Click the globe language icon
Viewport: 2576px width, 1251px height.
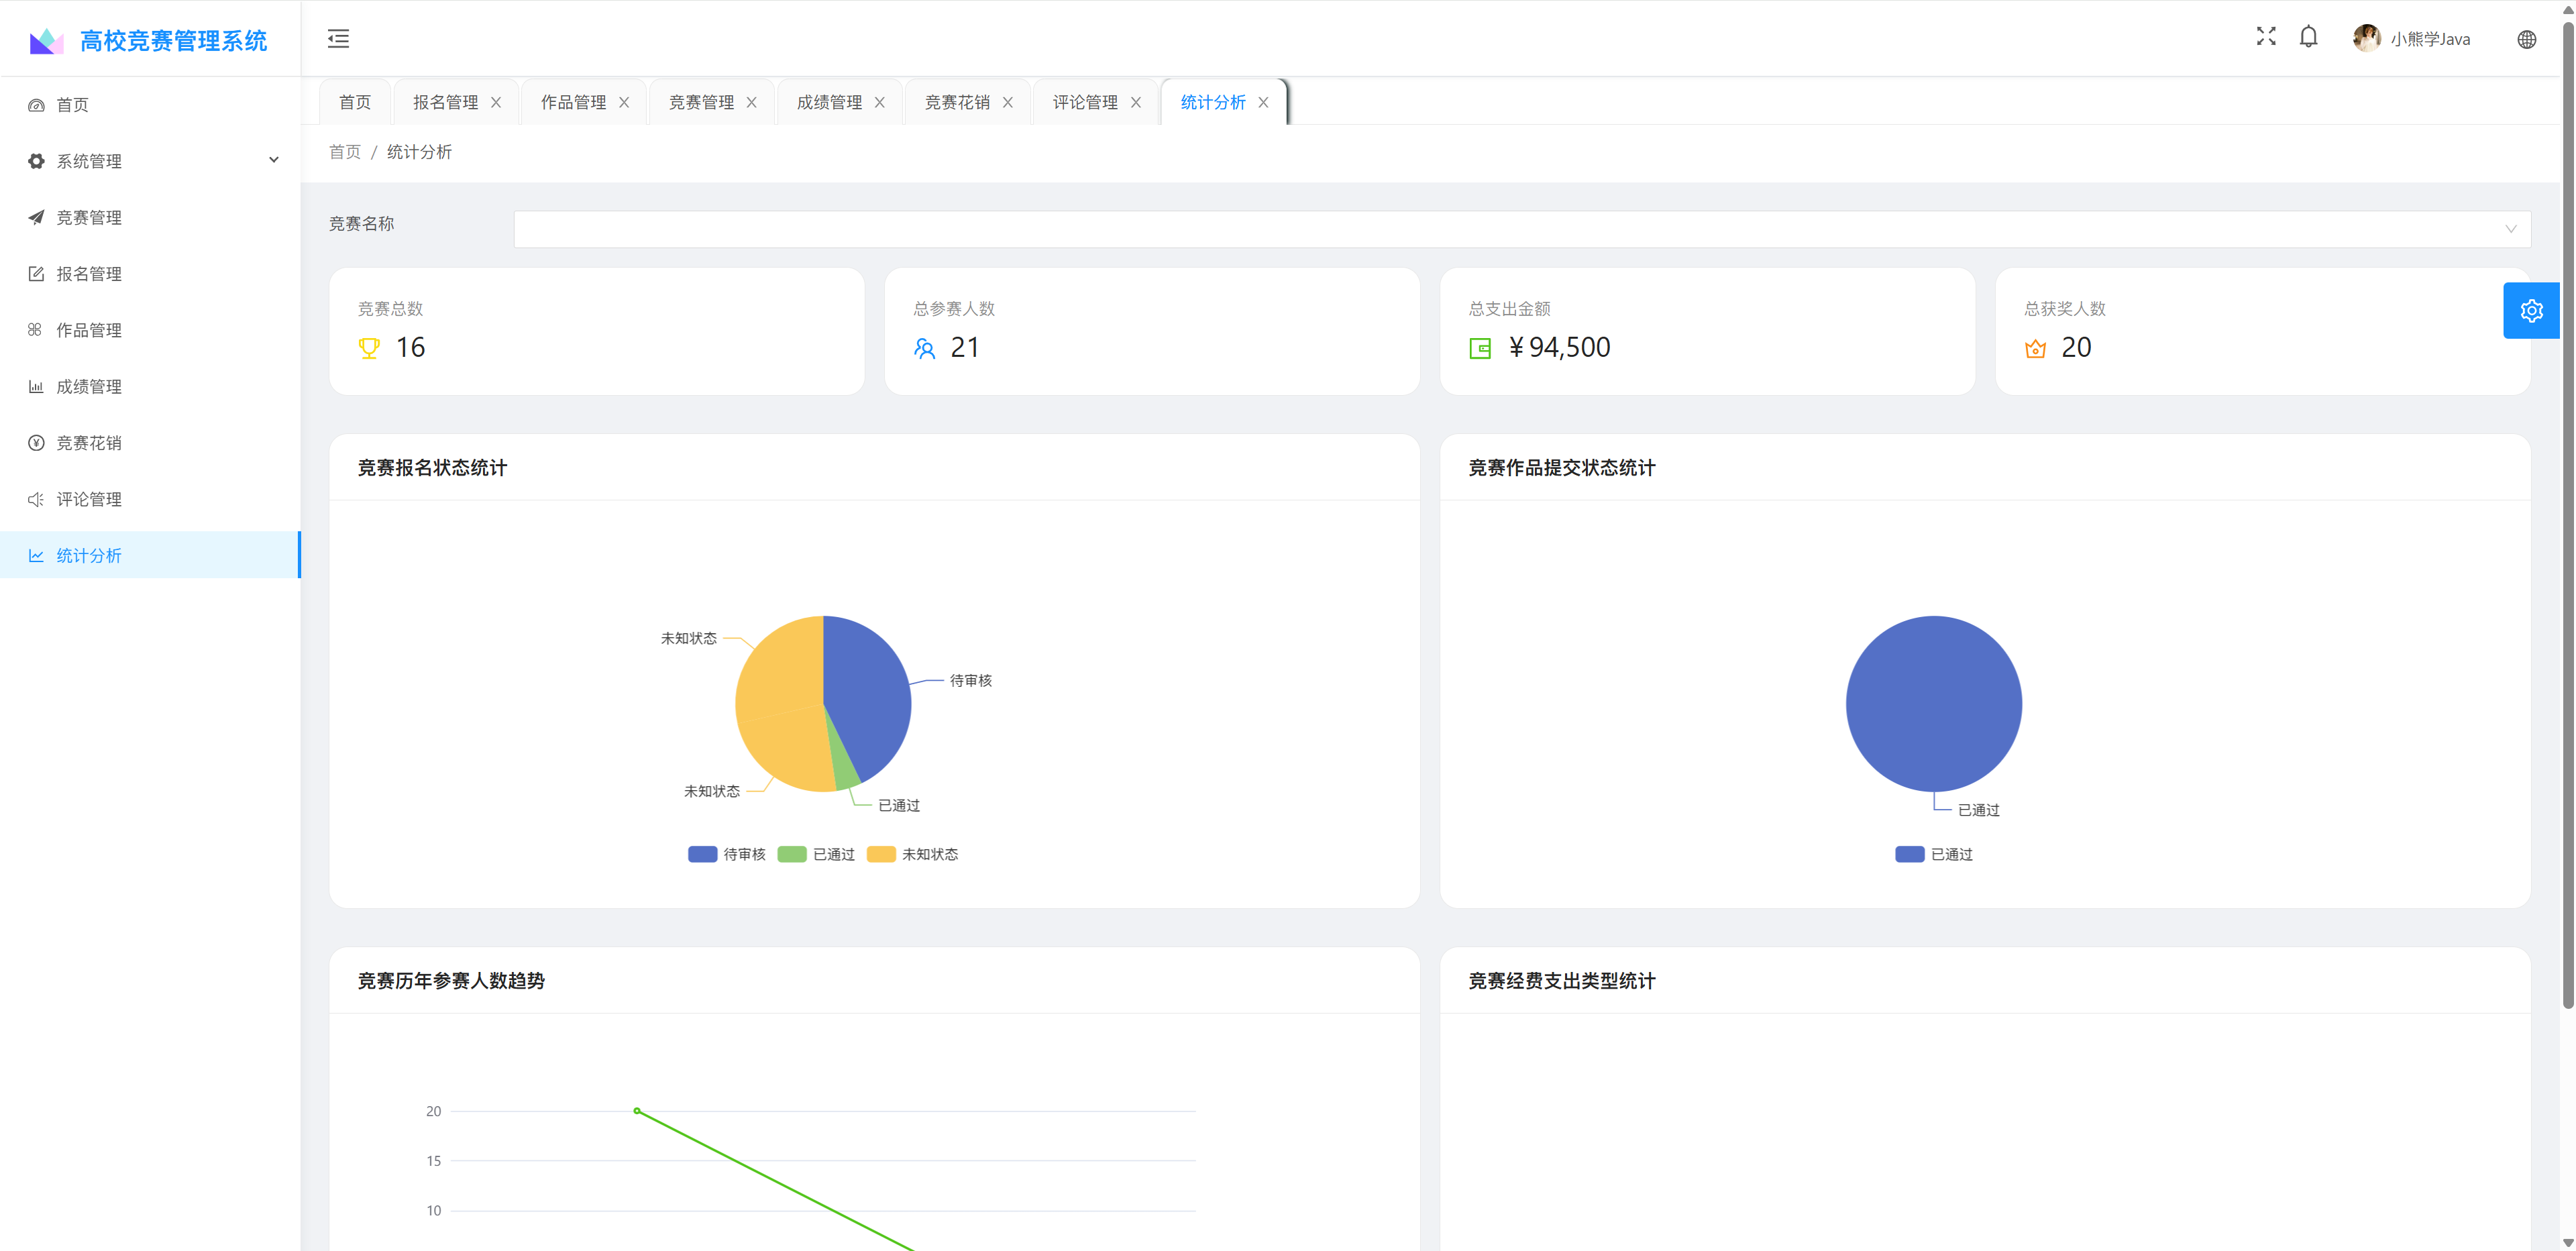(x=2526, y=39)
